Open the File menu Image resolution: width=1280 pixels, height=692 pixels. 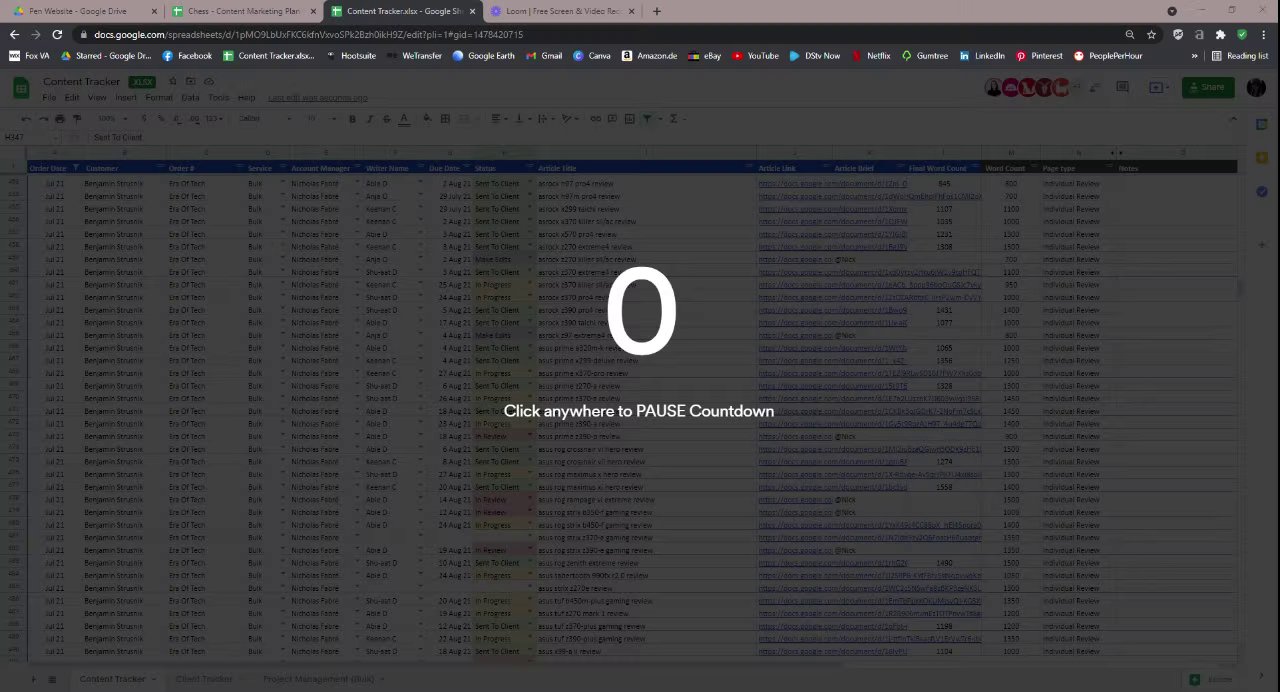click(49, 98)
